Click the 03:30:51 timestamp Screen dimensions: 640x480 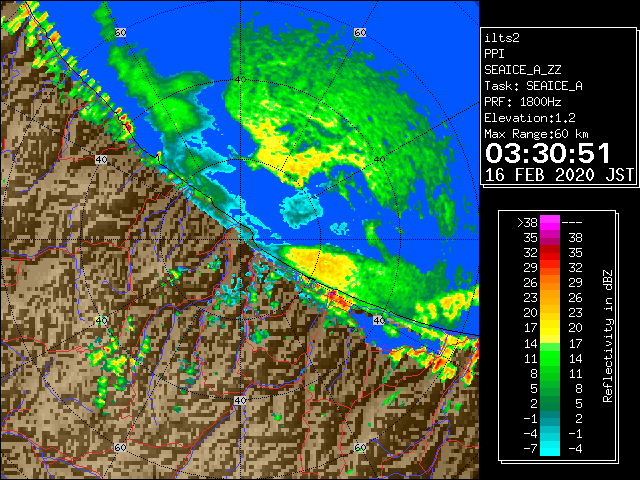click(548, 153)
